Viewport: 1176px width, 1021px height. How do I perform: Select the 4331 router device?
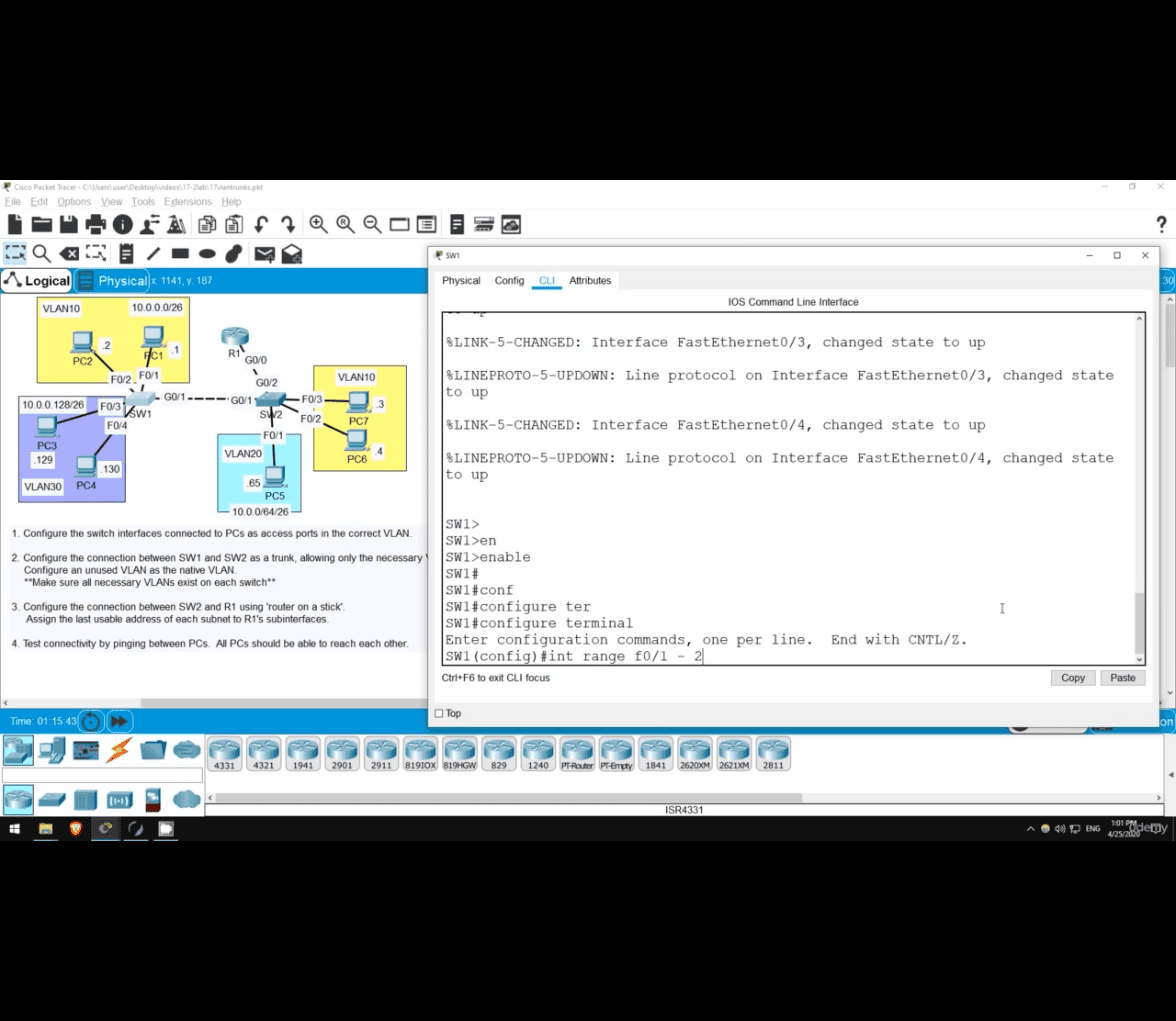point(224,754)
